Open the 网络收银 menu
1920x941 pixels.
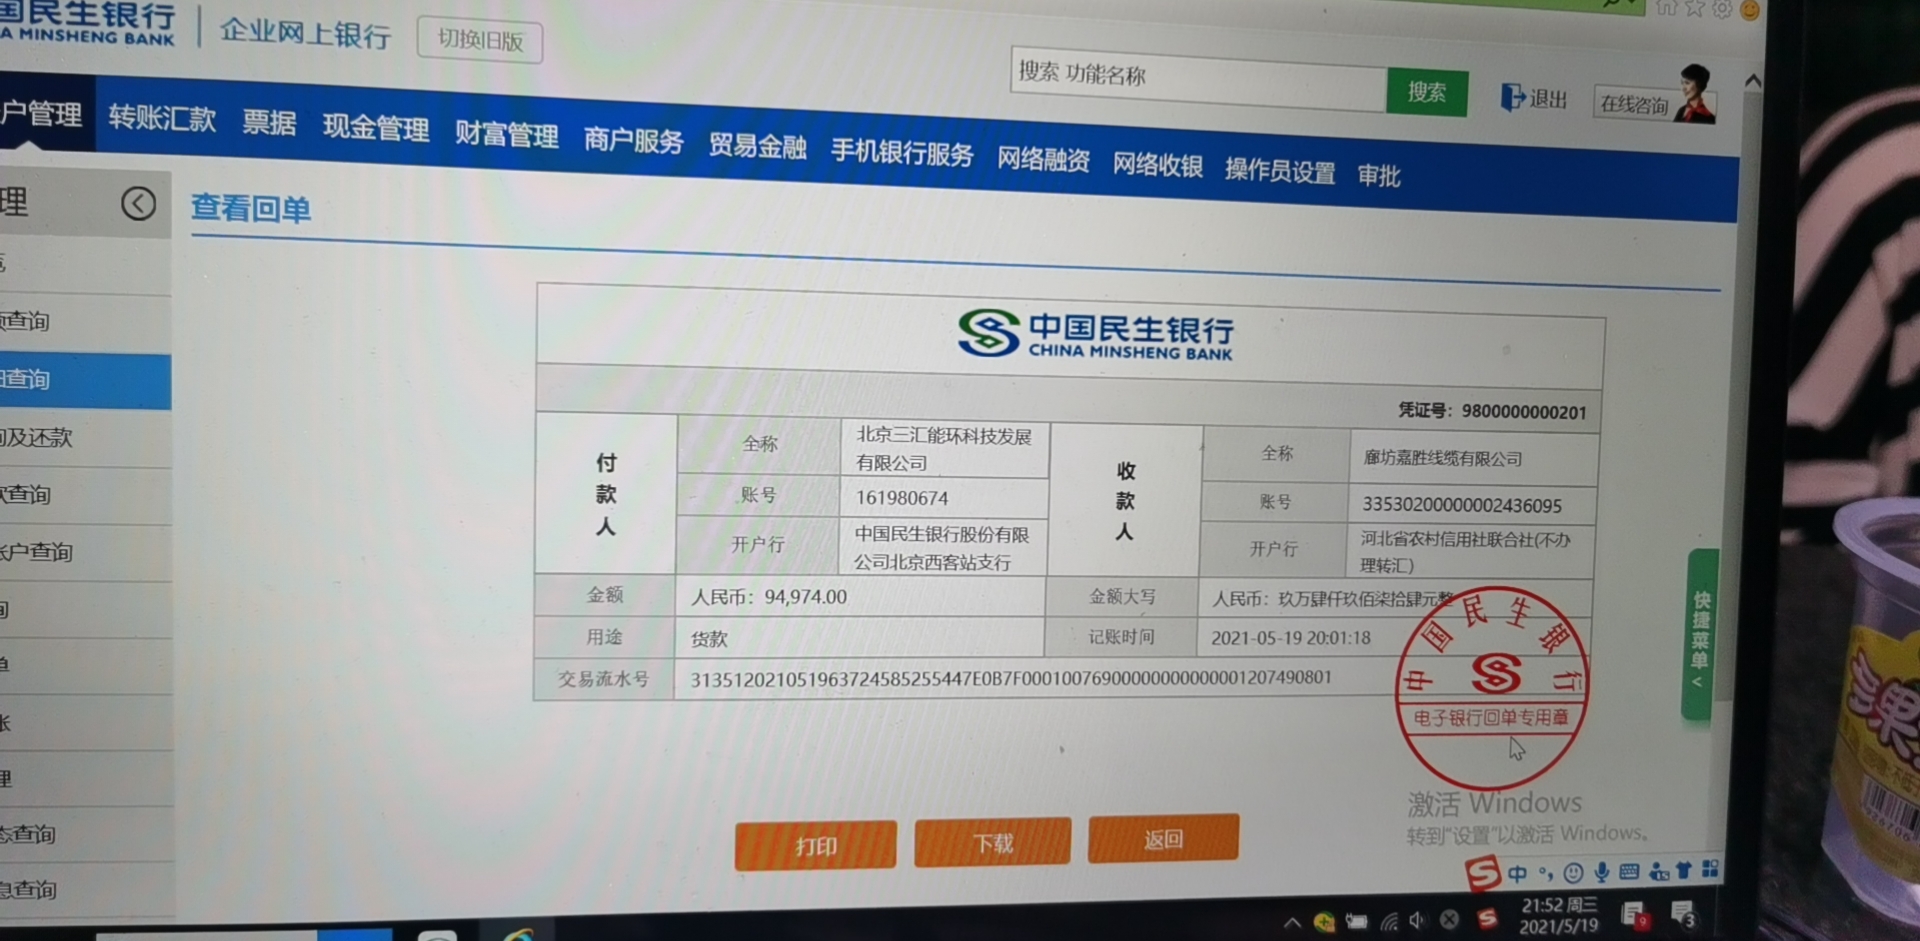pyautogui.click(x=1158, y=165)
